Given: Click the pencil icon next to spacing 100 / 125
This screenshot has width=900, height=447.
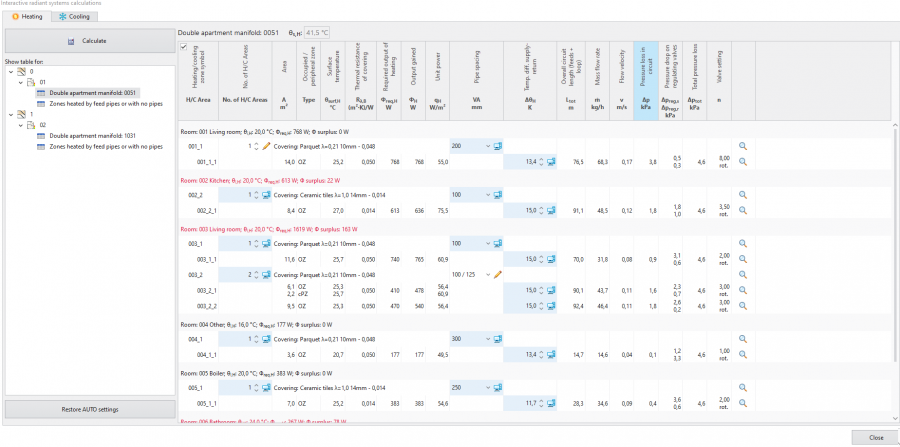Looking at the screenshot, I should click(497, 274).
